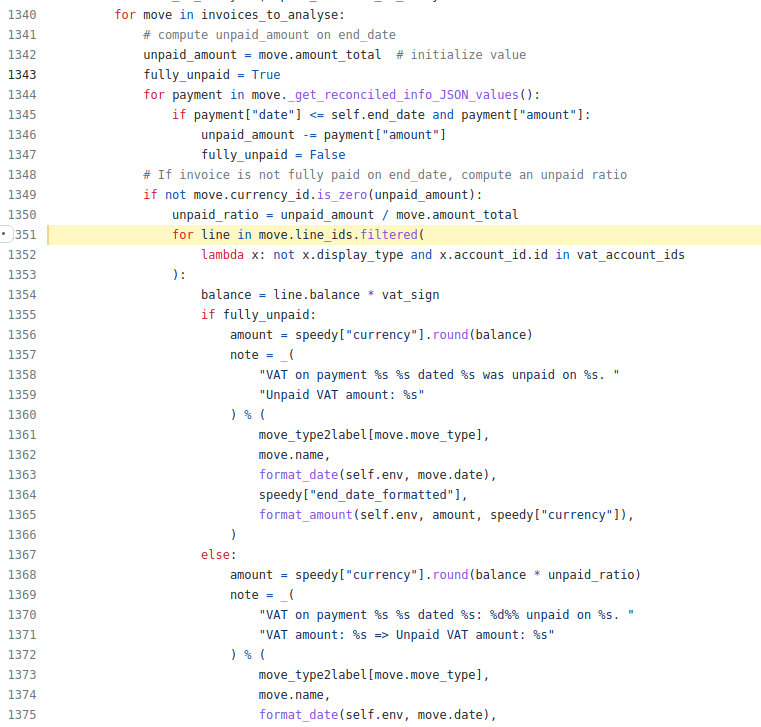This screenshot has height=727, width=761.
Task: Click the is_zero method call
Action: click(x=342, y=195)
